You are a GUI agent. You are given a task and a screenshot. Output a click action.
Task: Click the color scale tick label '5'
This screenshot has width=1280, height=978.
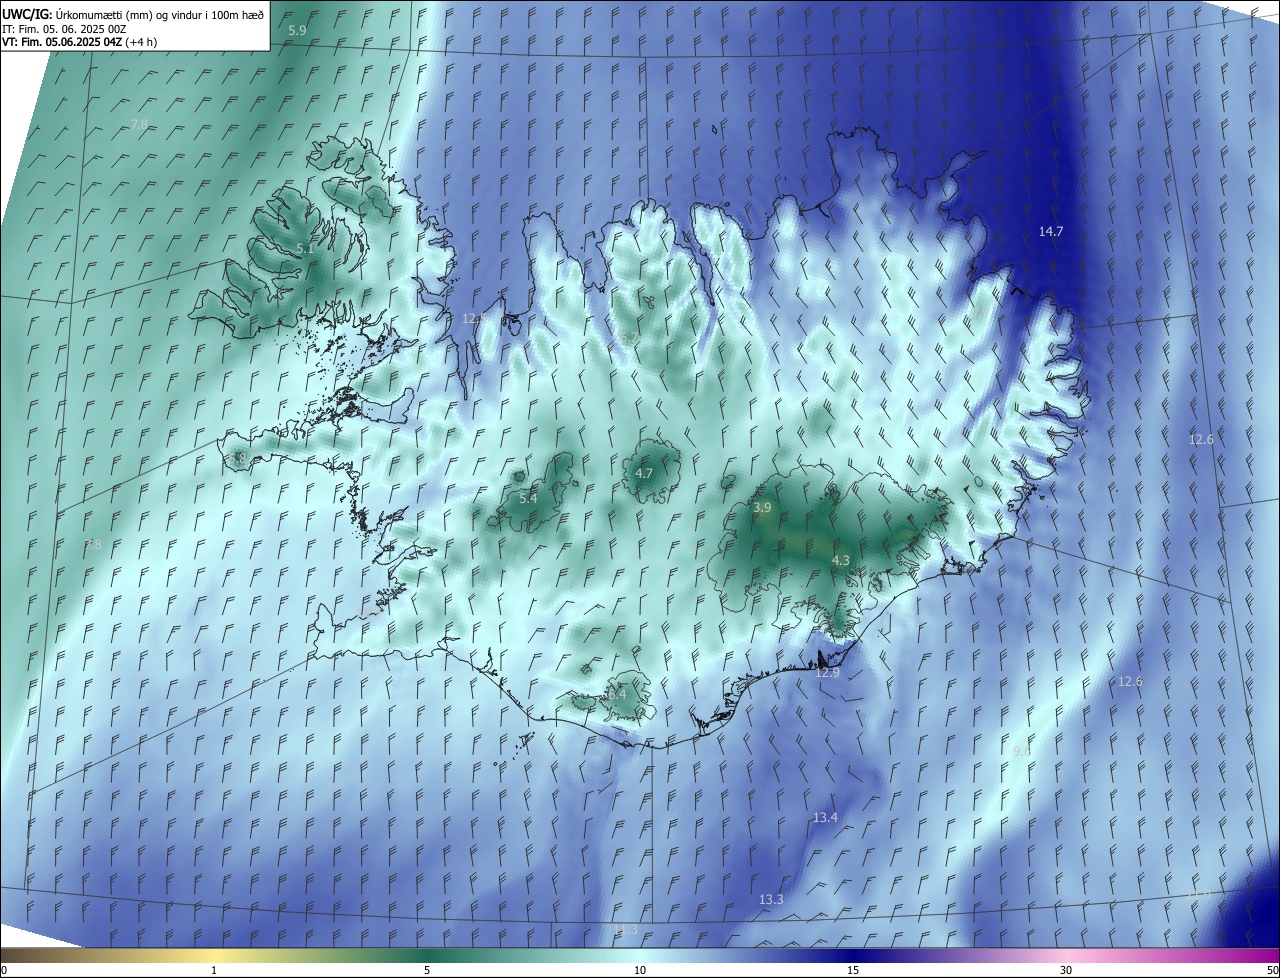click(x=427, y=970)
